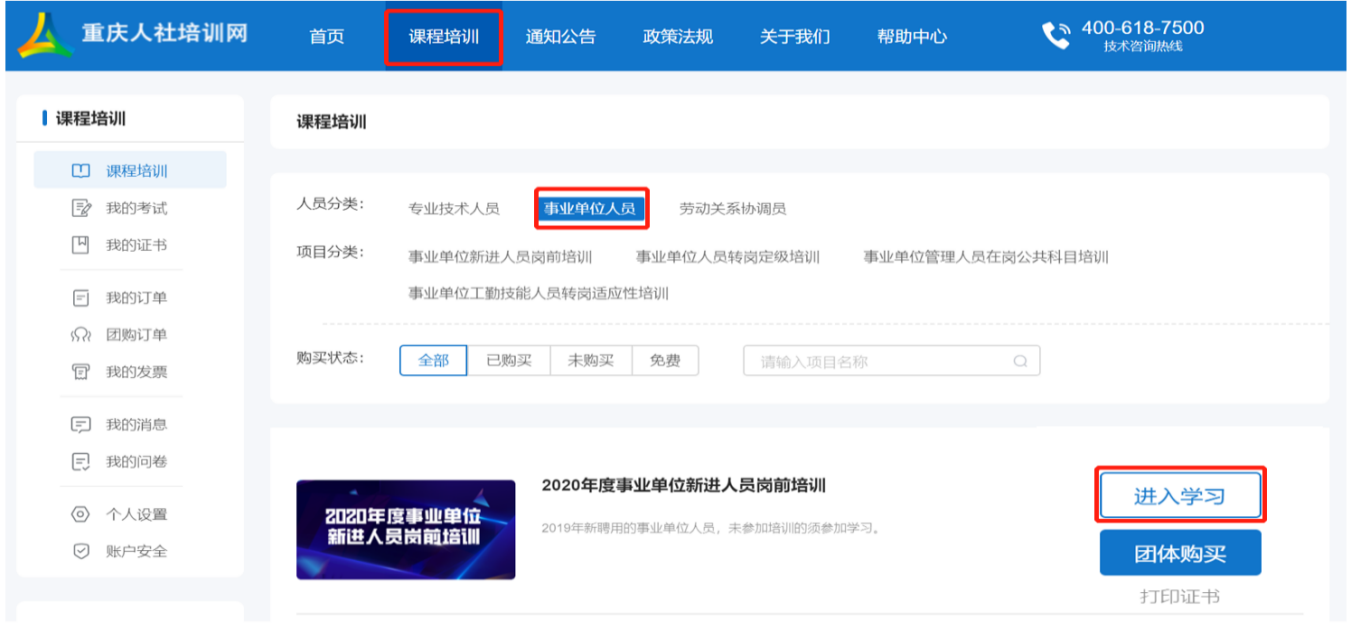The width and height of the screenshot is (1351, 626).
Task: Select the 已购买 purchase status filter
Action: pos(509,361)
